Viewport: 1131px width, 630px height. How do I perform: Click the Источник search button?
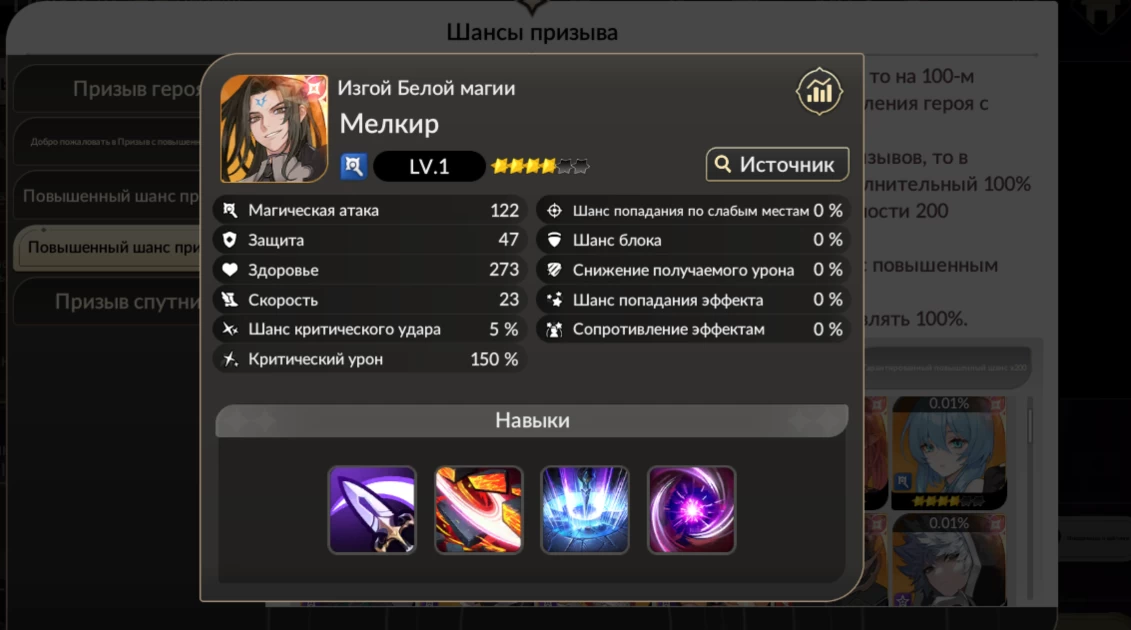777,165
